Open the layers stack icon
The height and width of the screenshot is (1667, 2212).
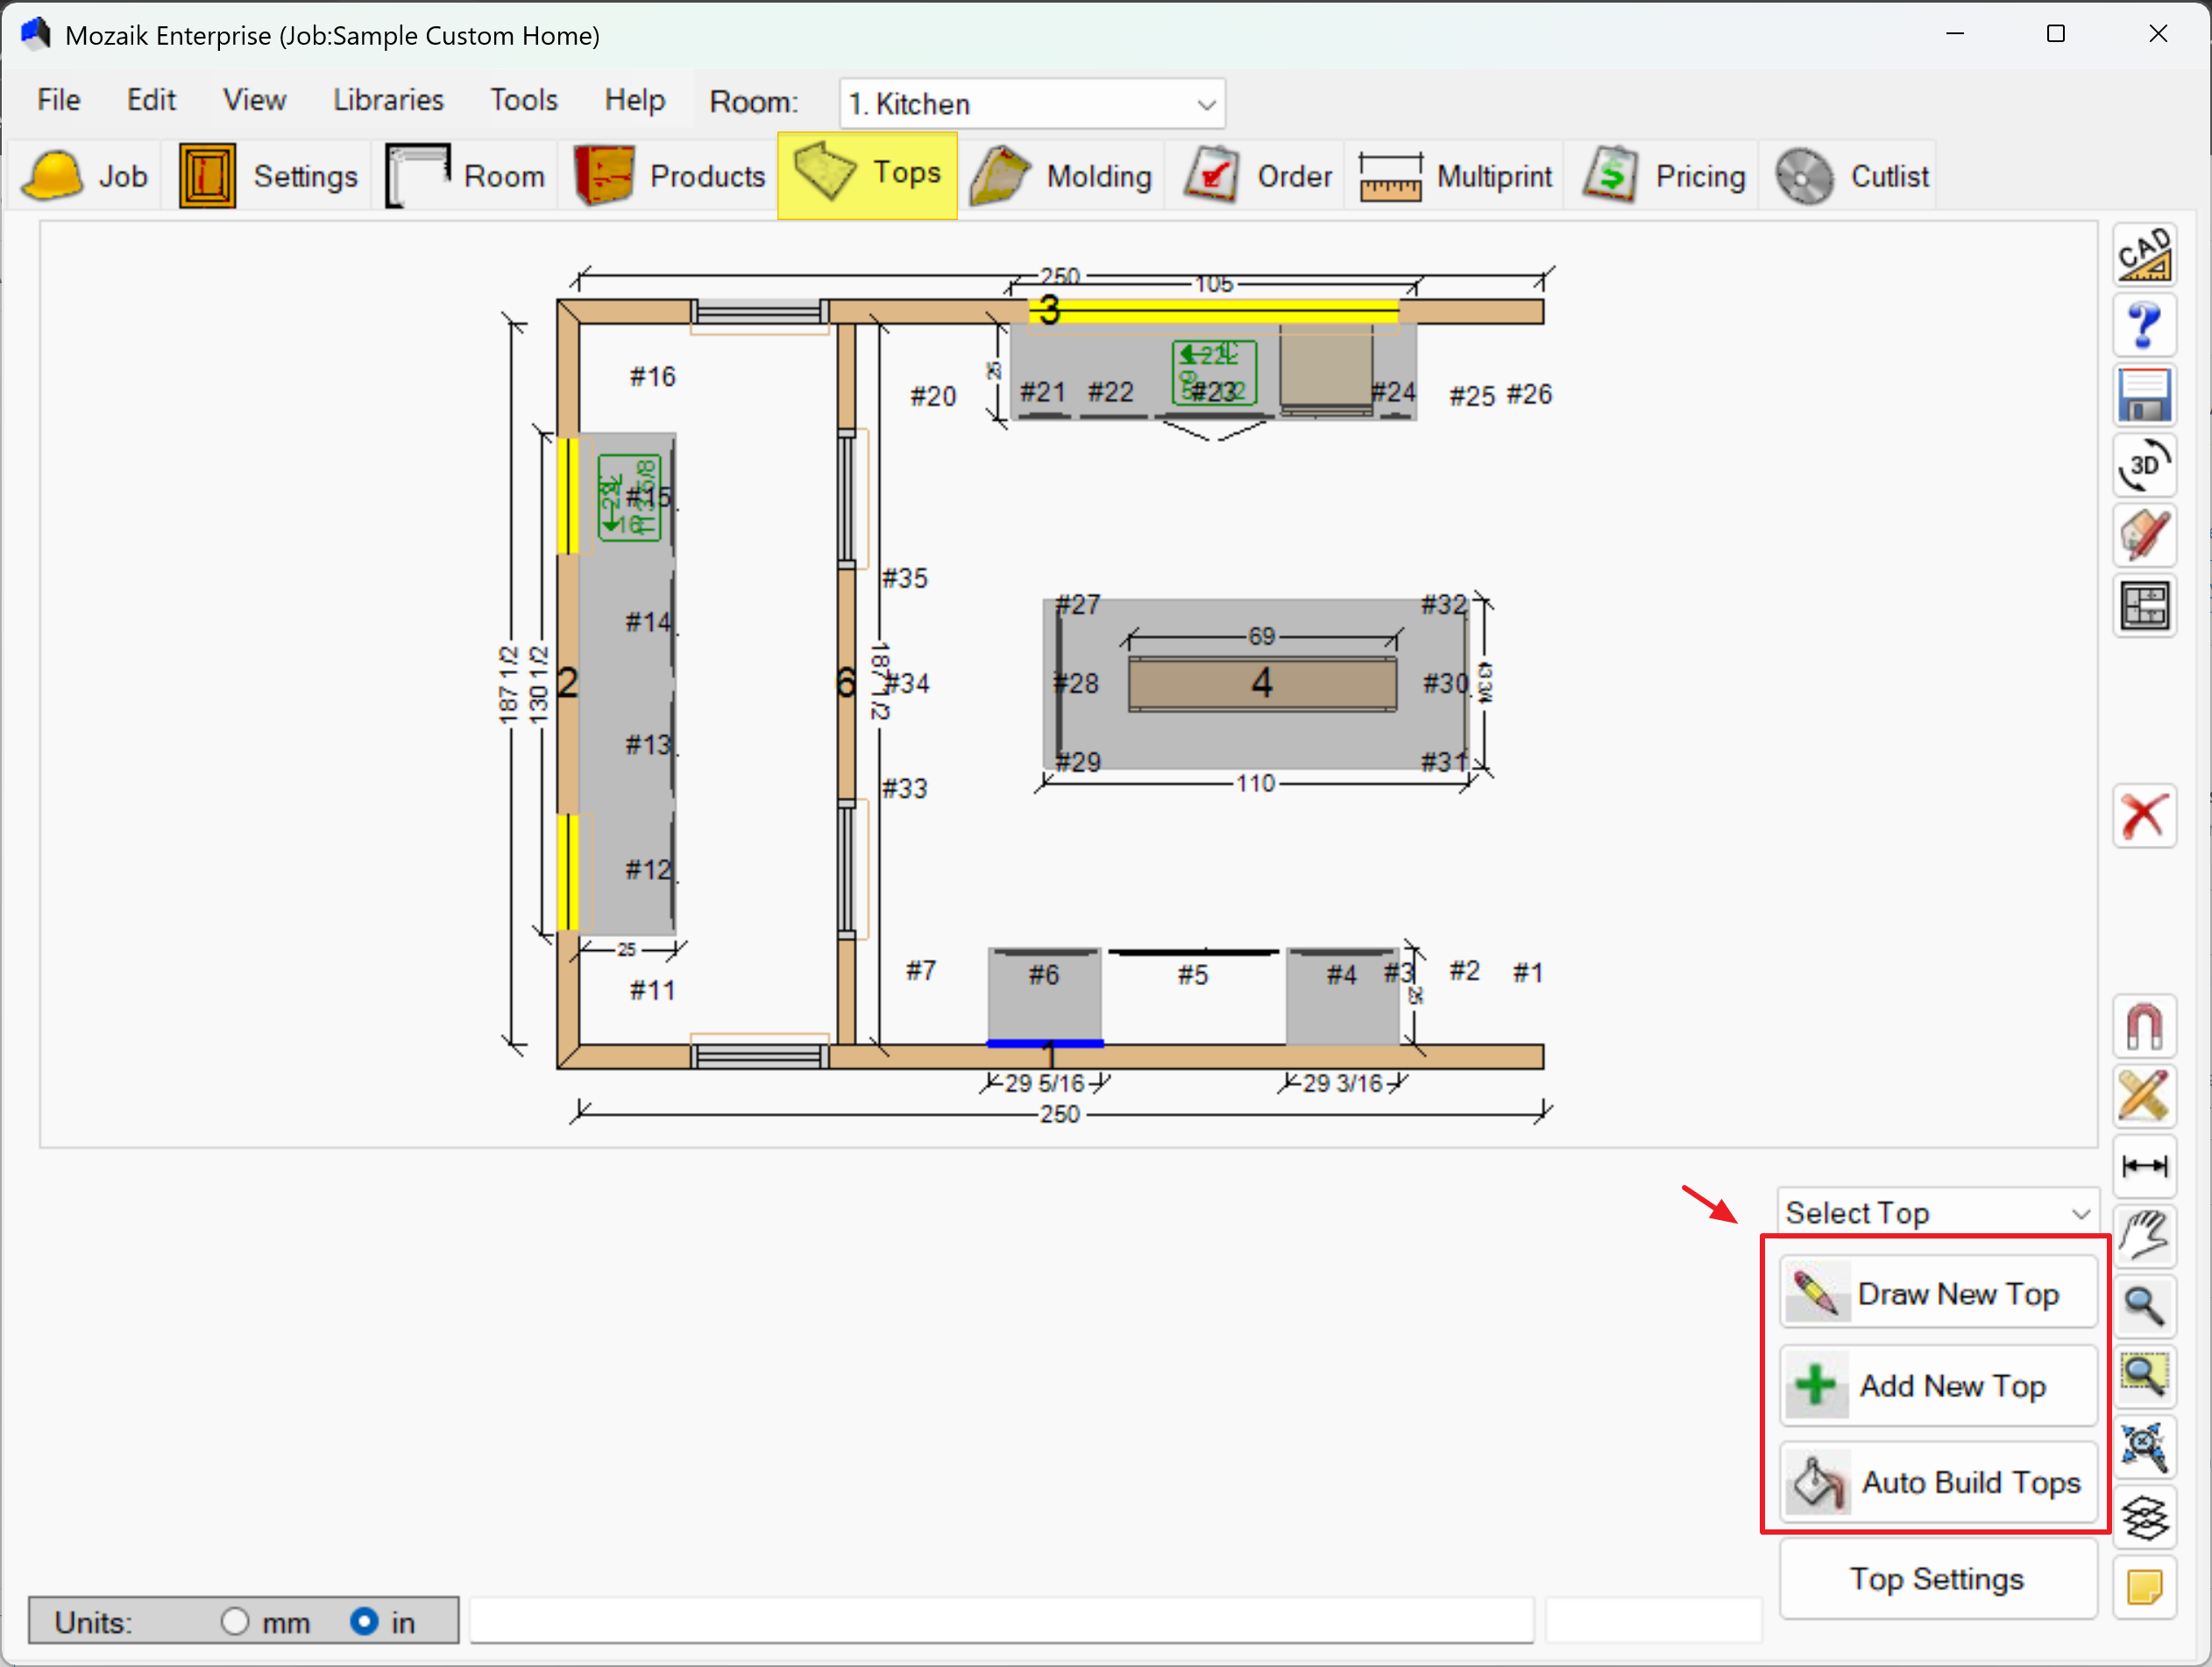pos(2144,1518)
